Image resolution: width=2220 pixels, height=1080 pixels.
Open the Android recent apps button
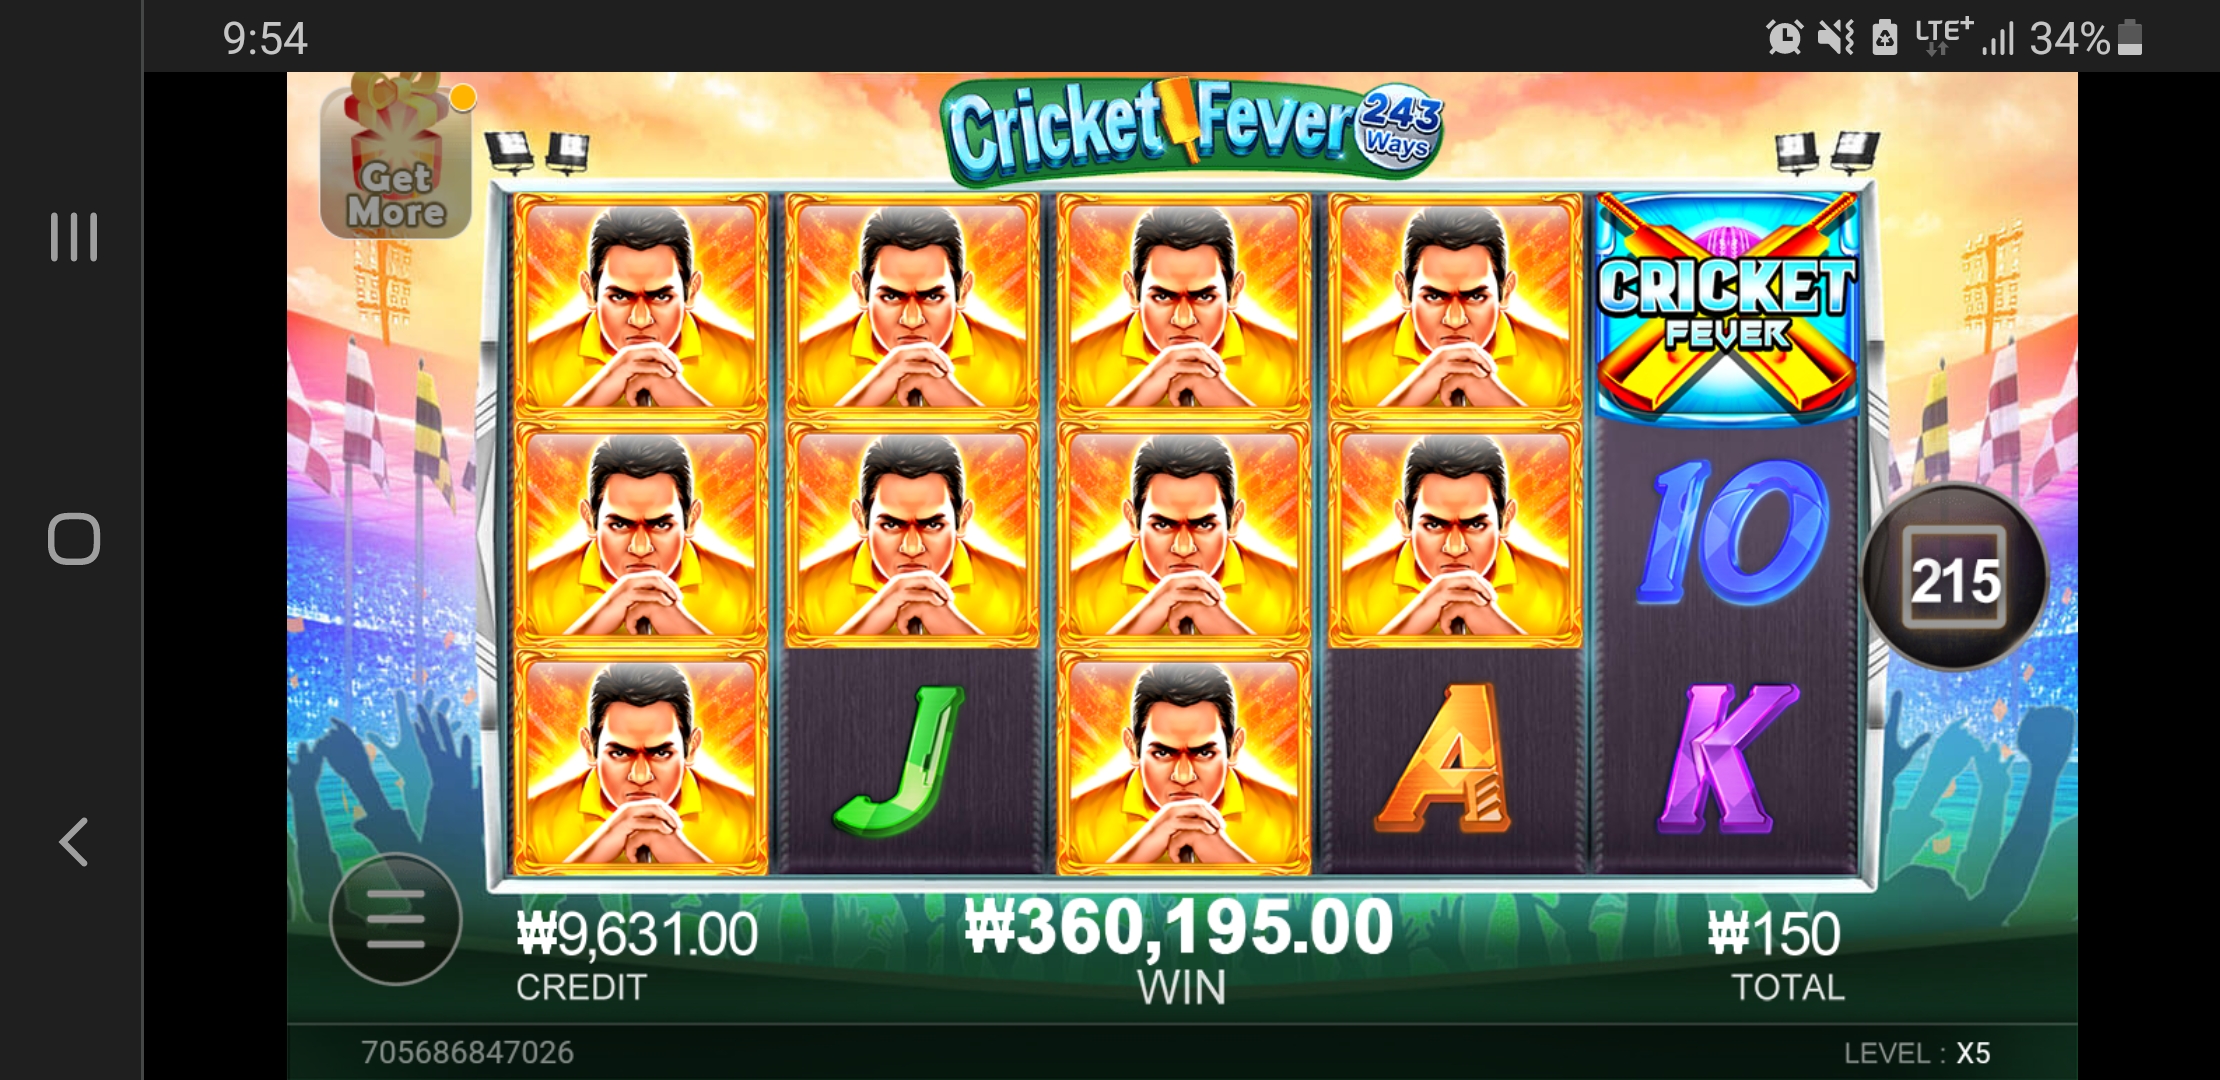74,237
